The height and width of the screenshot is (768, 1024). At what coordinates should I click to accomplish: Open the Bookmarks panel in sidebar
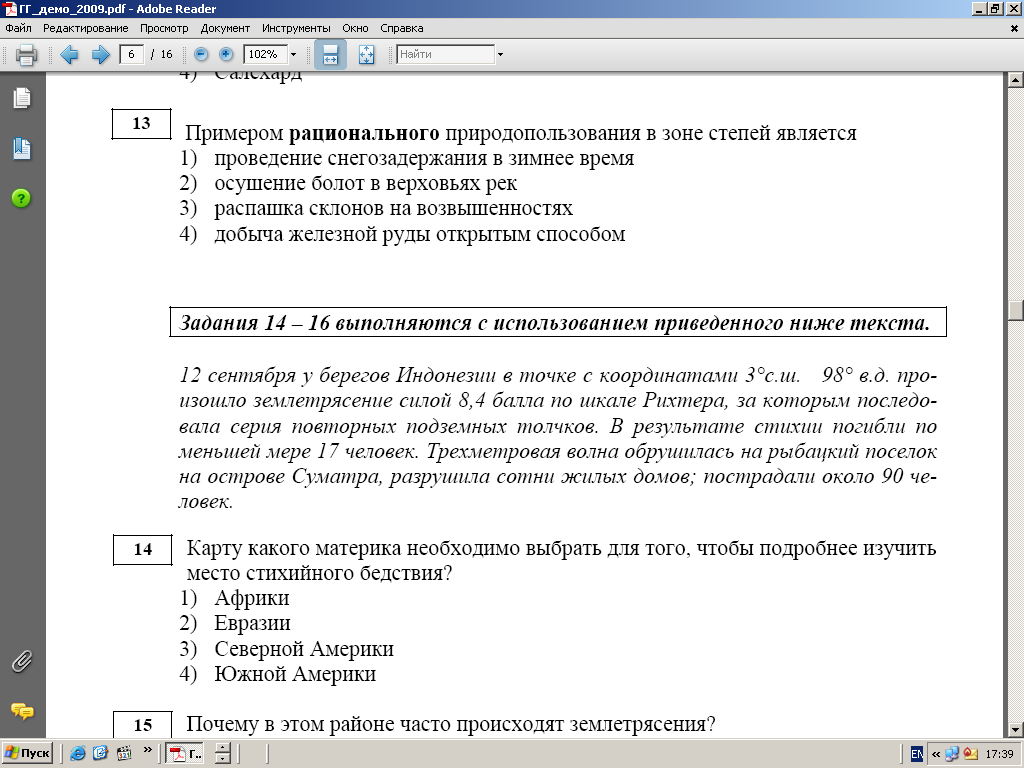[22, 148]
